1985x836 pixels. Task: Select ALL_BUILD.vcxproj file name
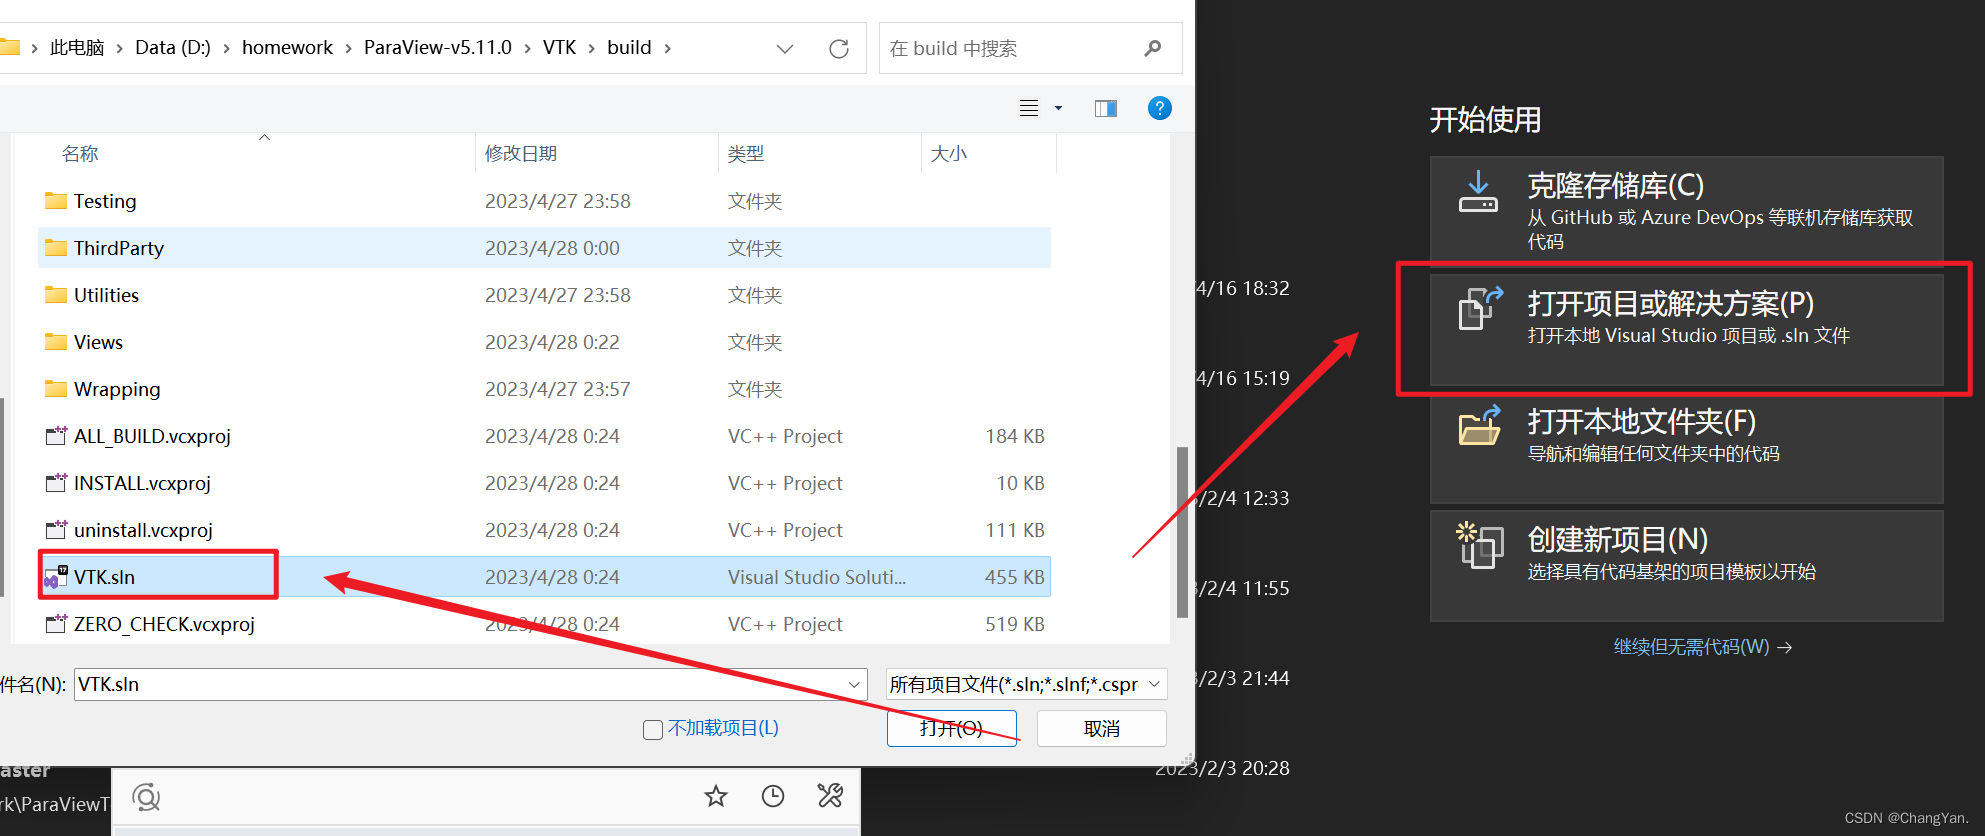tap(152, 436)
